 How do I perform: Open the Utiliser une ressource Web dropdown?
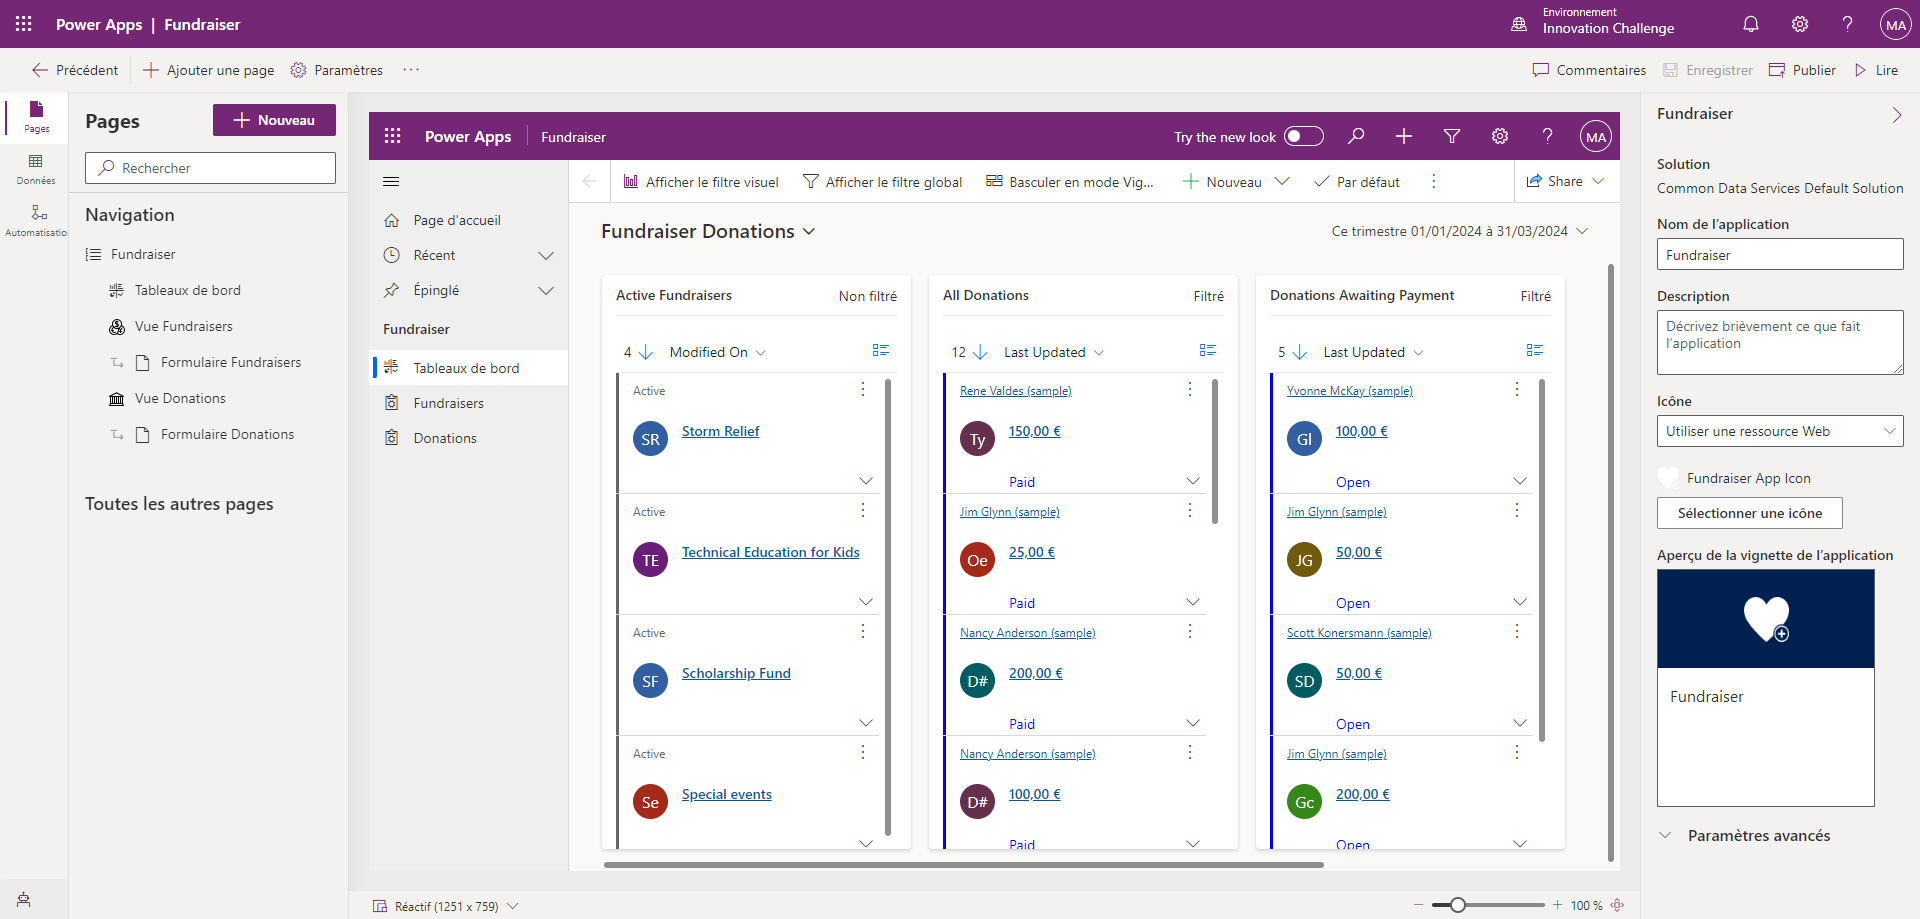click(x=1780, y=431)
